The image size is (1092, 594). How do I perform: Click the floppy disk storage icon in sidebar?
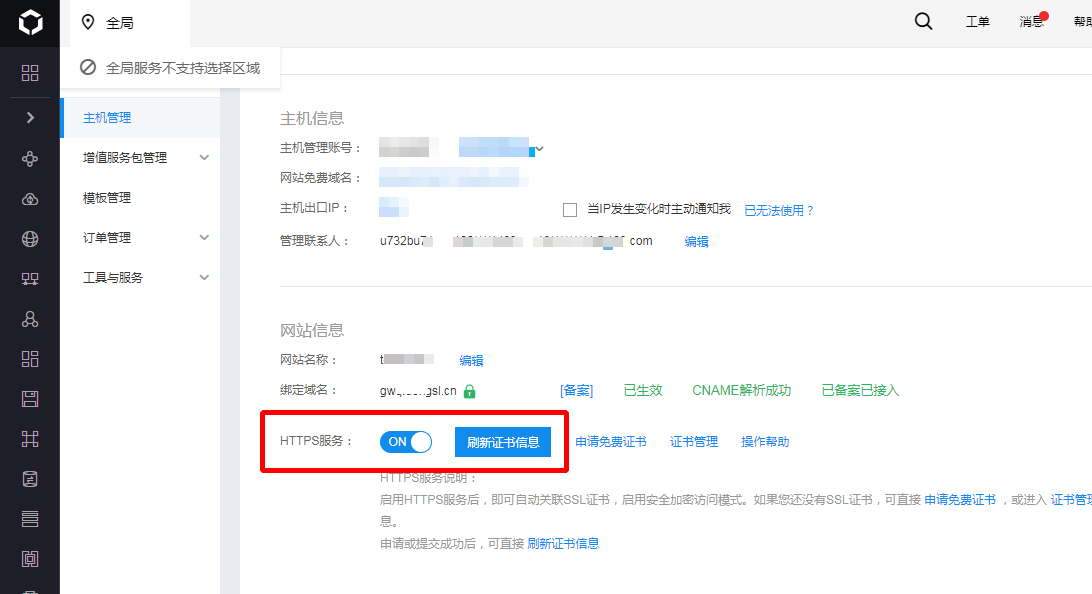coord(30,399)
